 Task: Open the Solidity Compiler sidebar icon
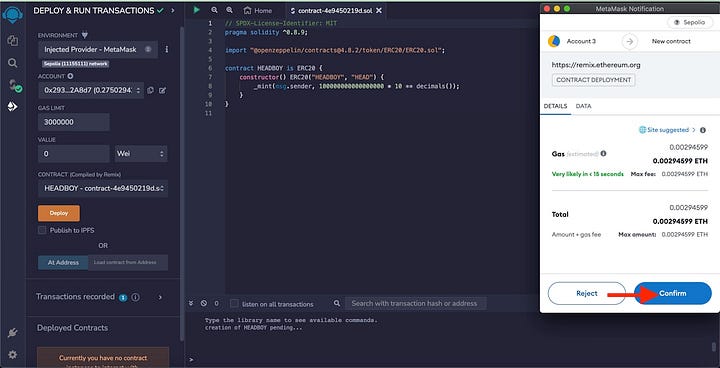click(x=14, y=86)
